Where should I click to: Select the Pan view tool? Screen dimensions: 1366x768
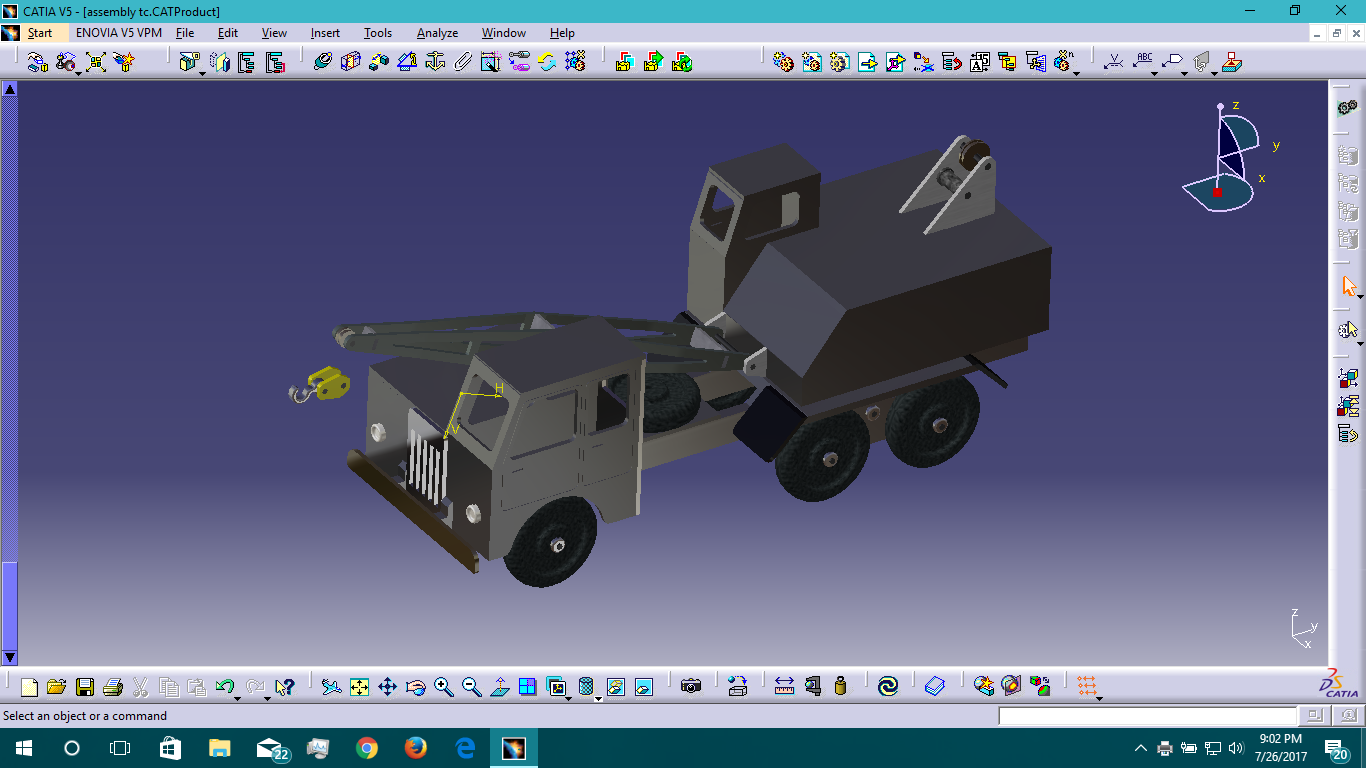coord(387,686)
